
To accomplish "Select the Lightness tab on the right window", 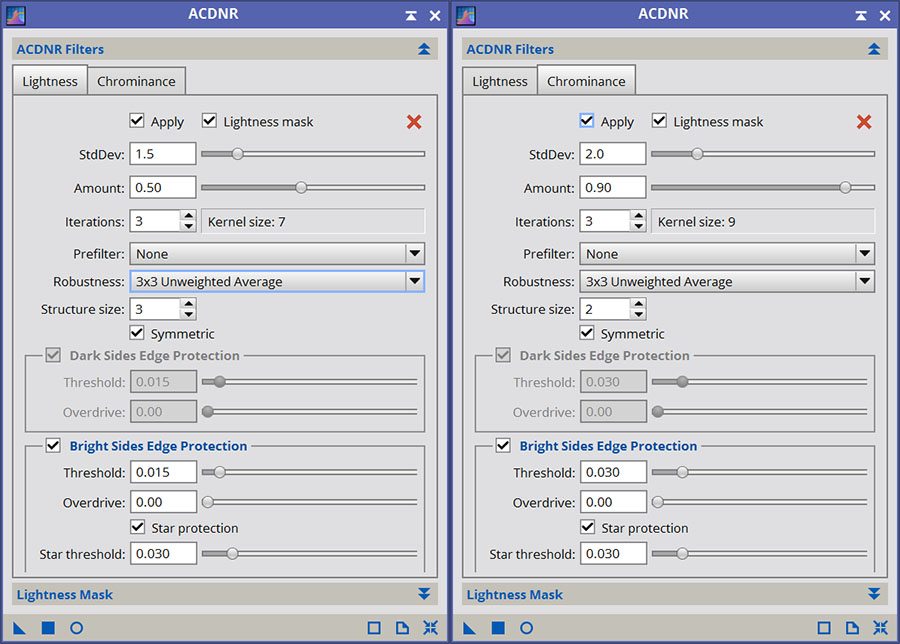I will [499, 80].
